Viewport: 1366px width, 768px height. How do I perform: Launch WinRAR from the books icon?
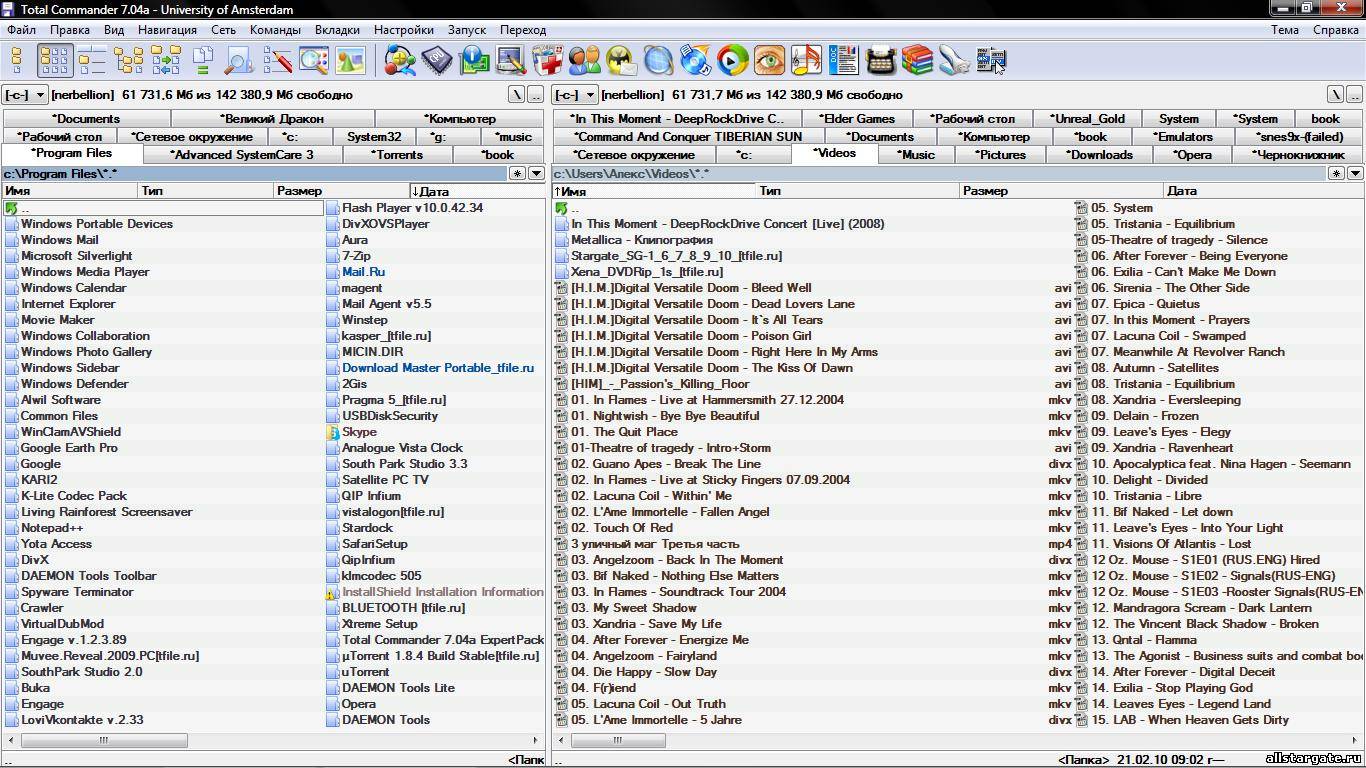tap(916, 61)
